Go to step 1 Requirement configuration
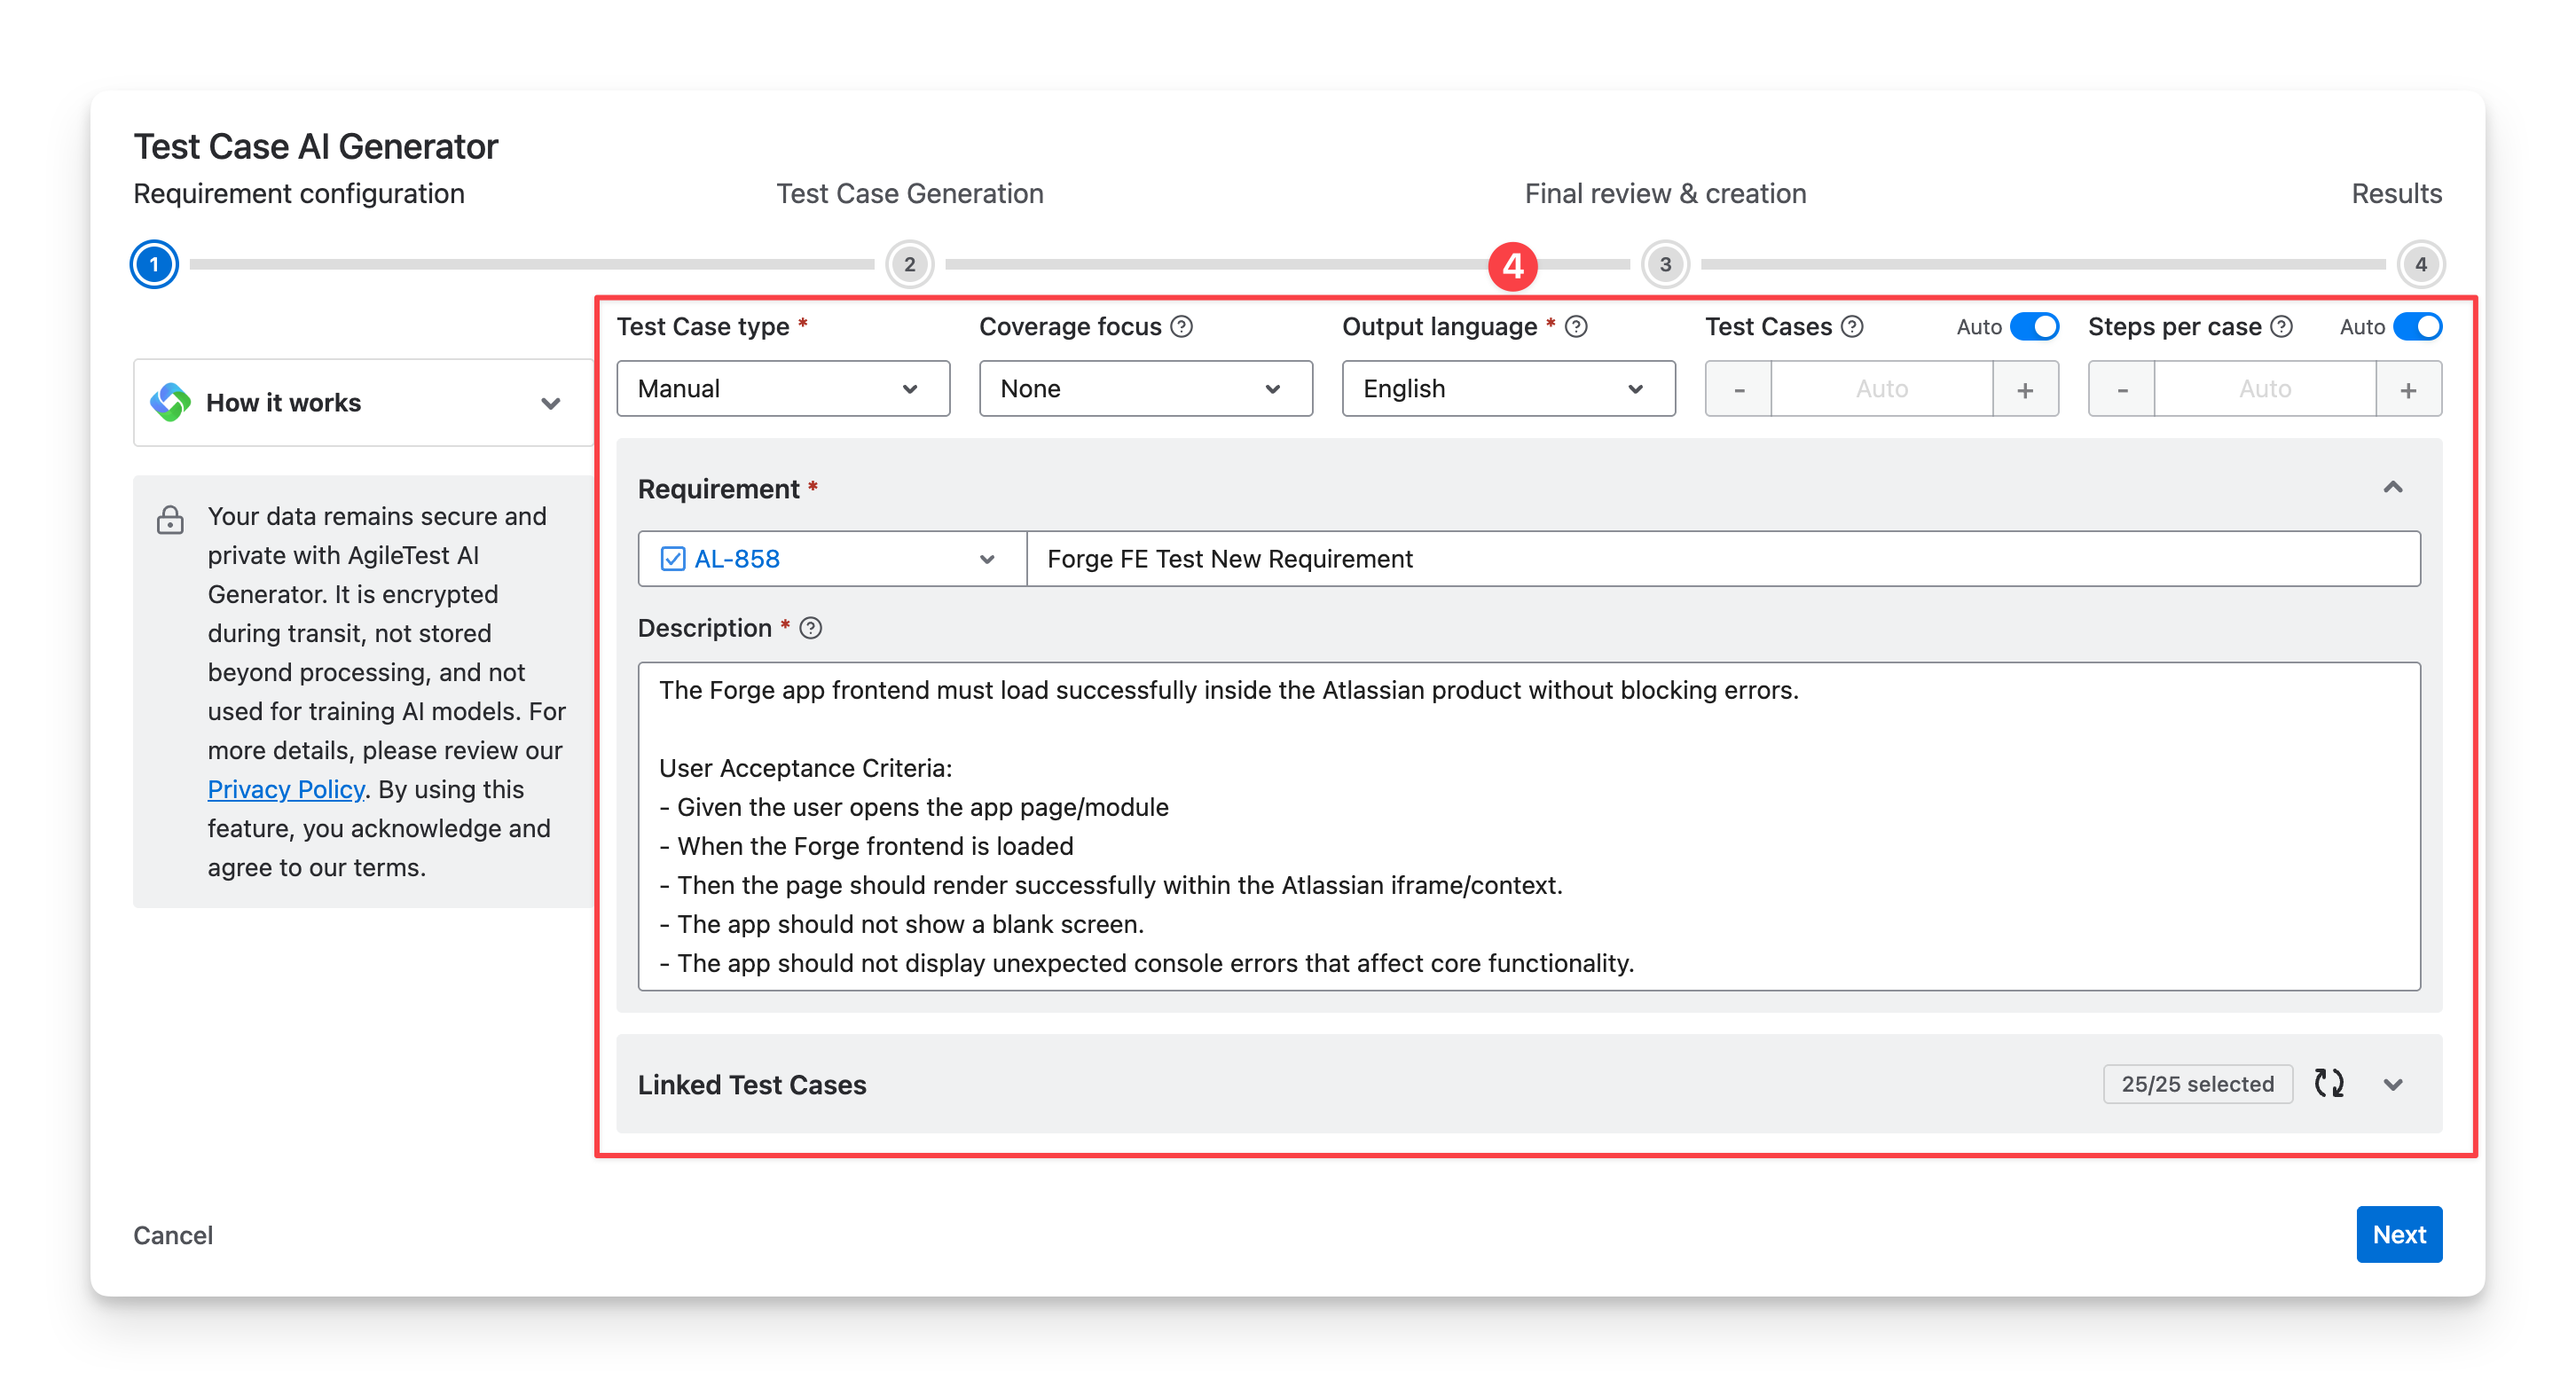The width and height of the screenshot is (2576, 1387). click(x=154, y=265)
